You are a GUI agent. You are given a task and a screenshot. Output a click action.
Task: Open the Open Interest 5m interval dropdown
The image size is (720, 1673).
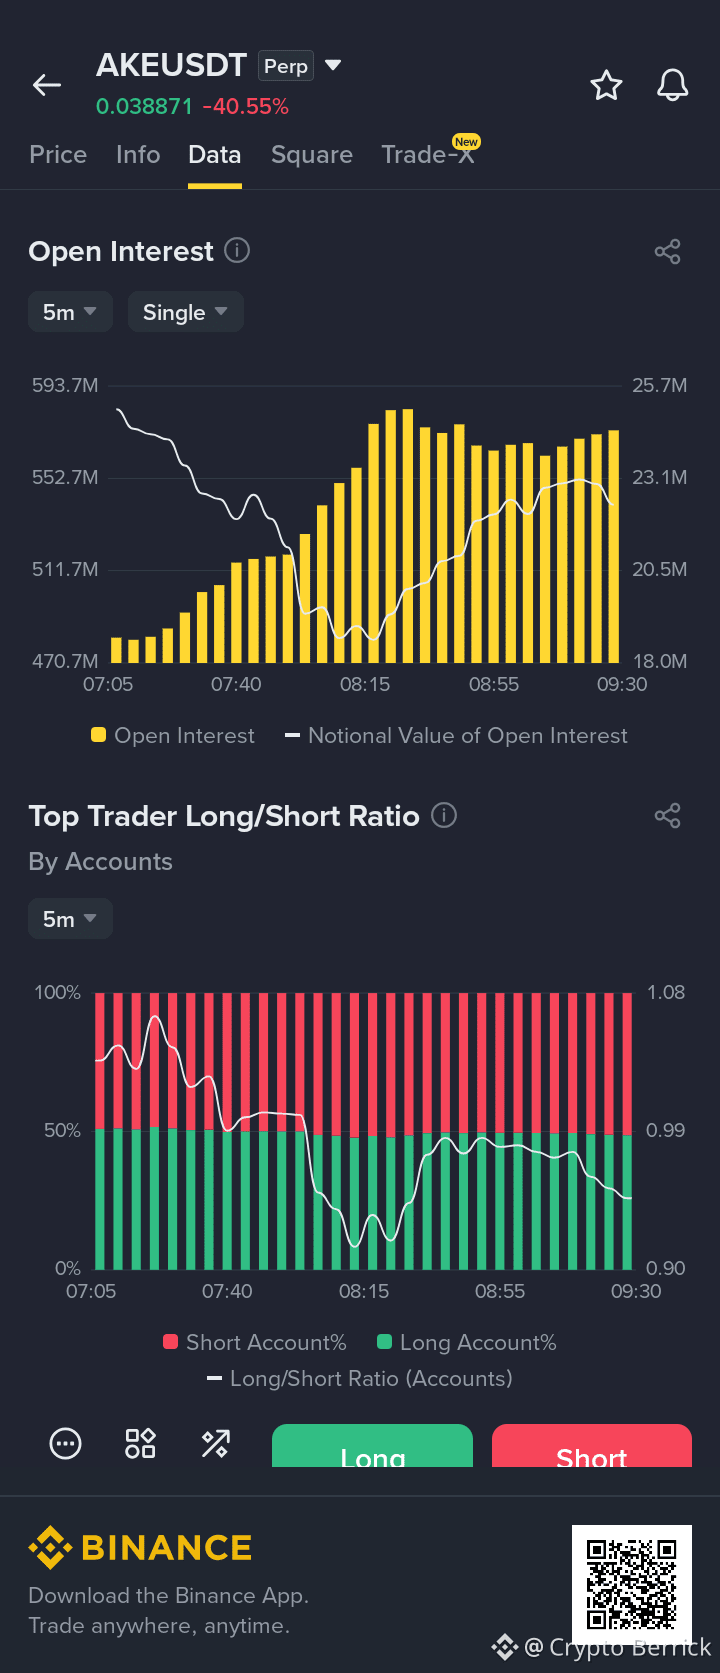pyautogui.click(x=70, y=312)
